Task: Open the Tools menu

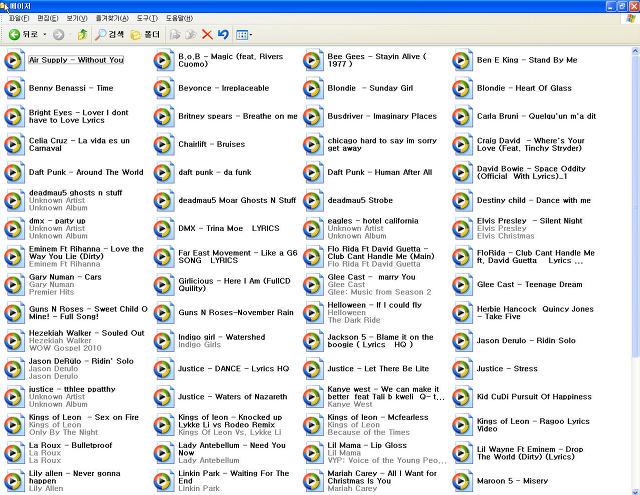Action: [147, 18]
